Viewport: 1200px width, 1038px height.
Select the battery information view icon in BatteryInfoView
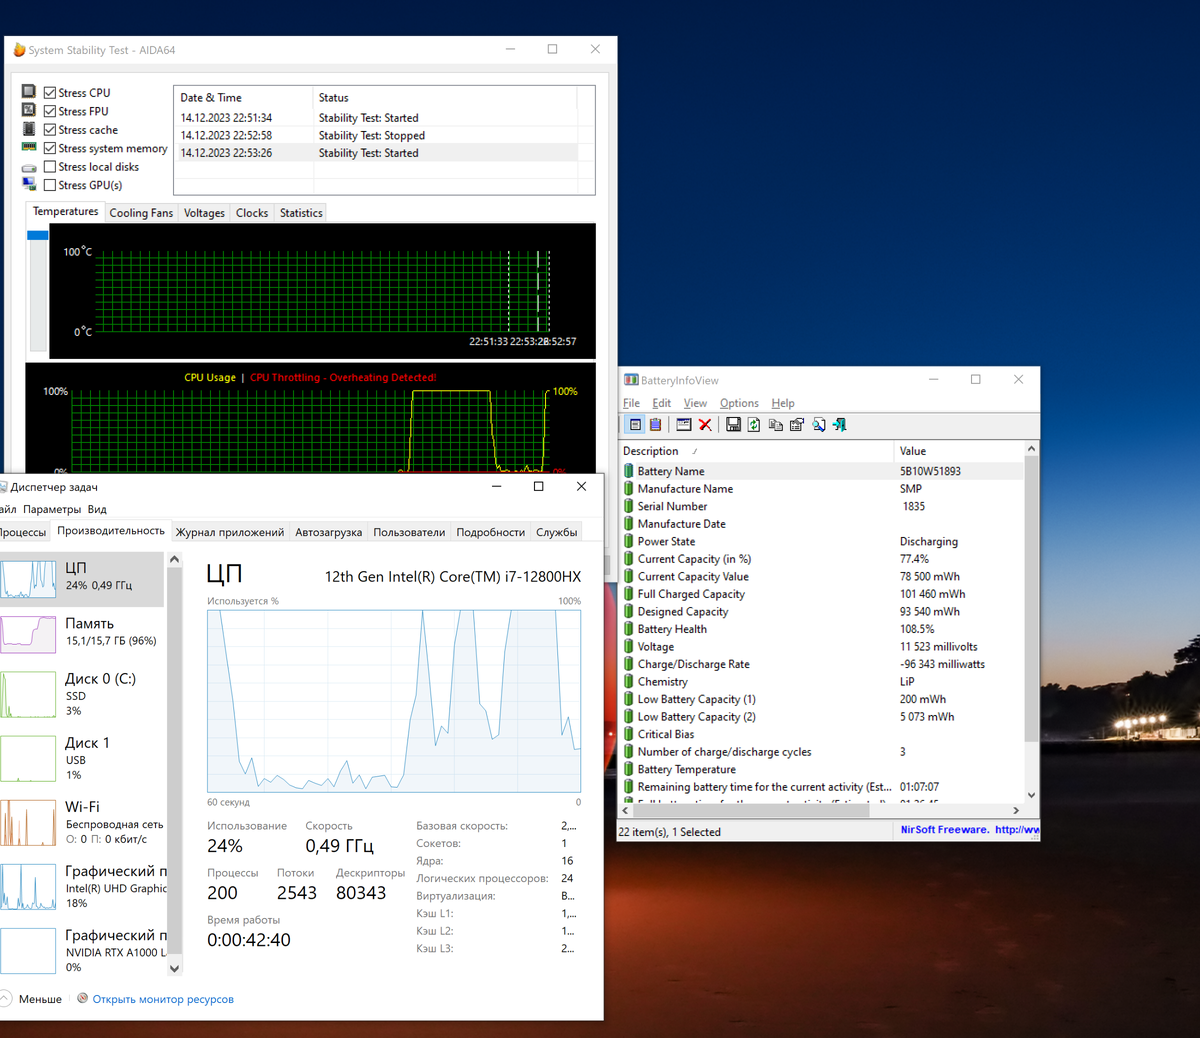click(635, 425)
